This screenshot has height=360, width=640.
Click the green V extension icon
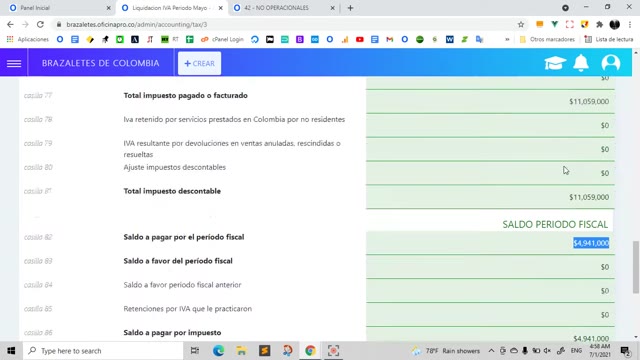[554, 24]
